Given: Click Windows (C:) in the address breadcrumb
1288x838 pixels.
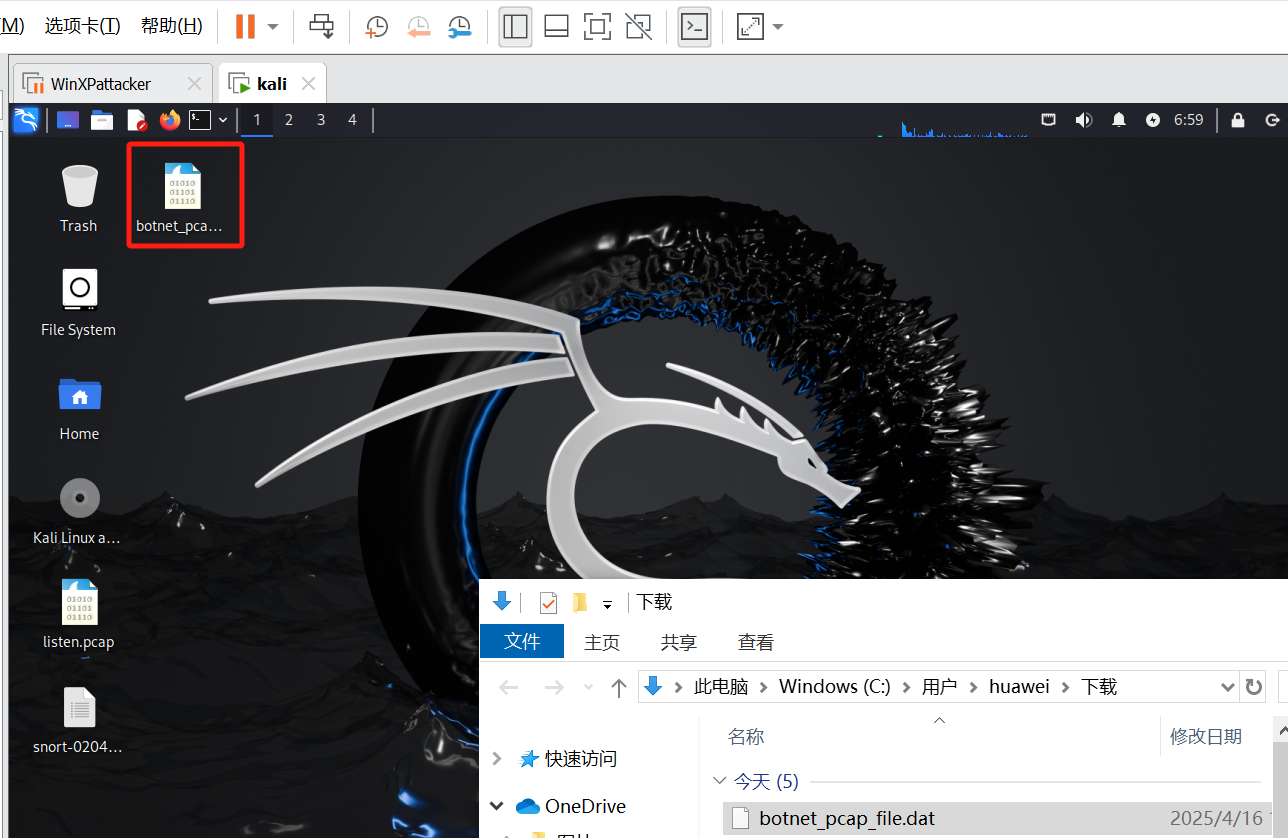Looking at the screenshot, I should click(834, 687).
